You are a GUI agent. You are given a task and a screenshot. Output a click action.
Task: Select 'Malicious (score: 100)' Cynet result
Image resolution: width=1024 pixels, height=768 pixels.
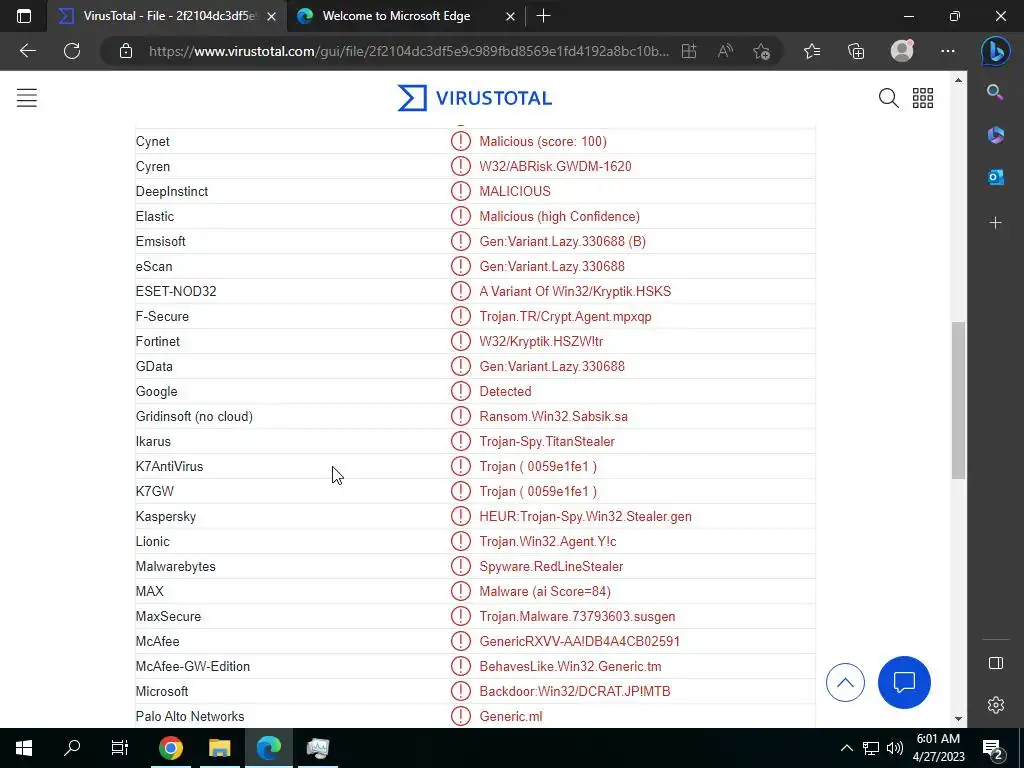543,141
